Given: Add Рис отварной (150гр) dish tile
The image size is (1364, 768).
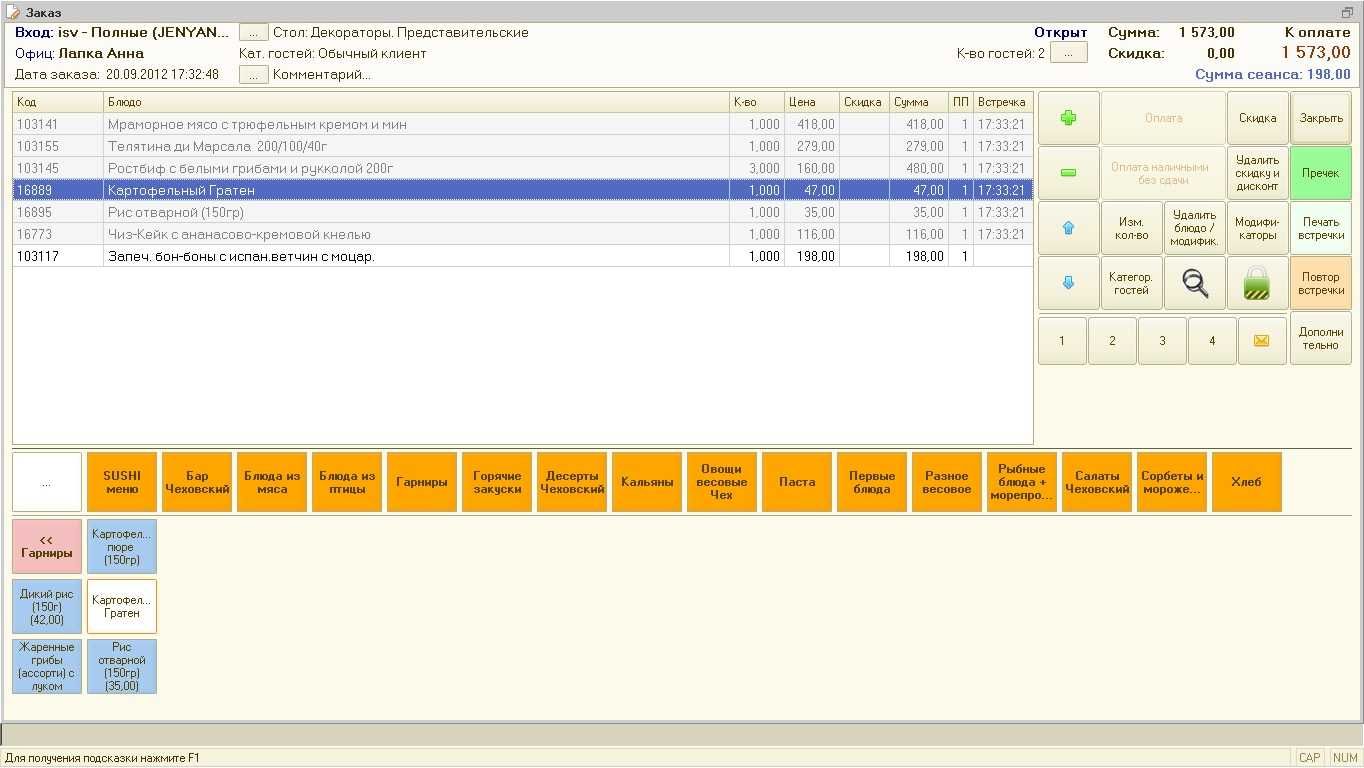Looking at the screenshot, I should click(122, 666).
